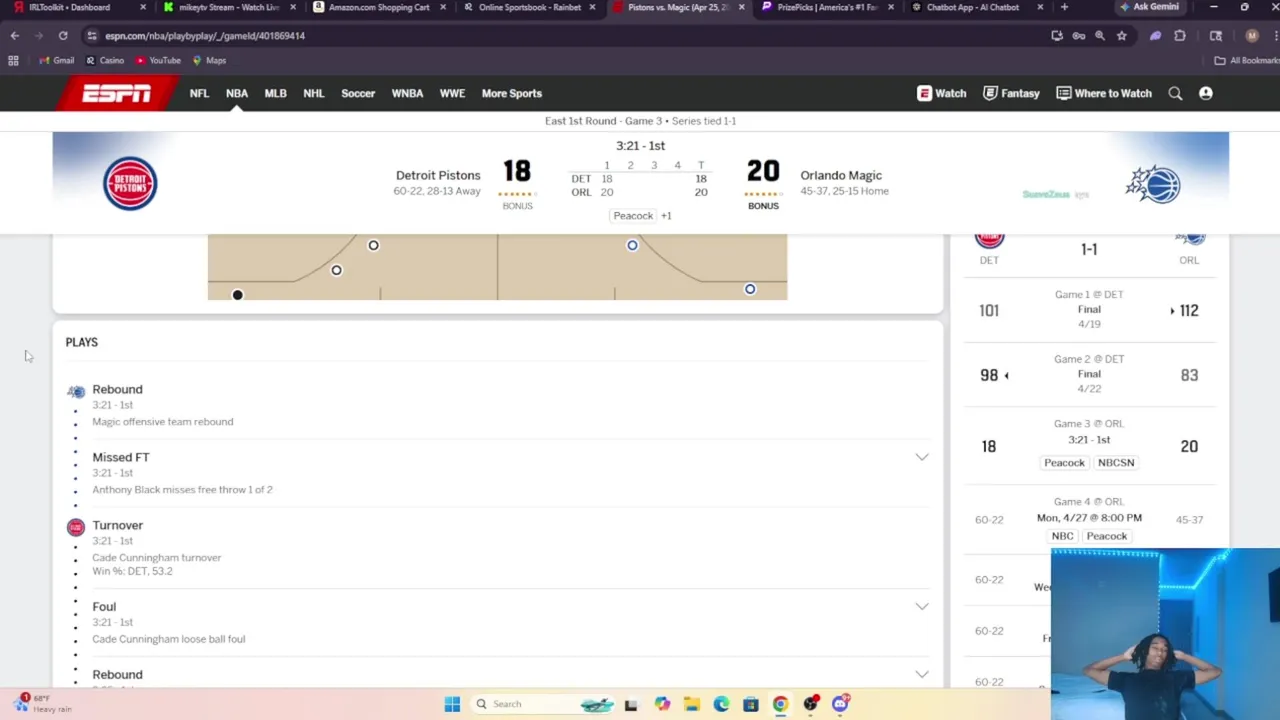
Task: Click the zoom magnifier in address bar
Action: coord(1100,35)
